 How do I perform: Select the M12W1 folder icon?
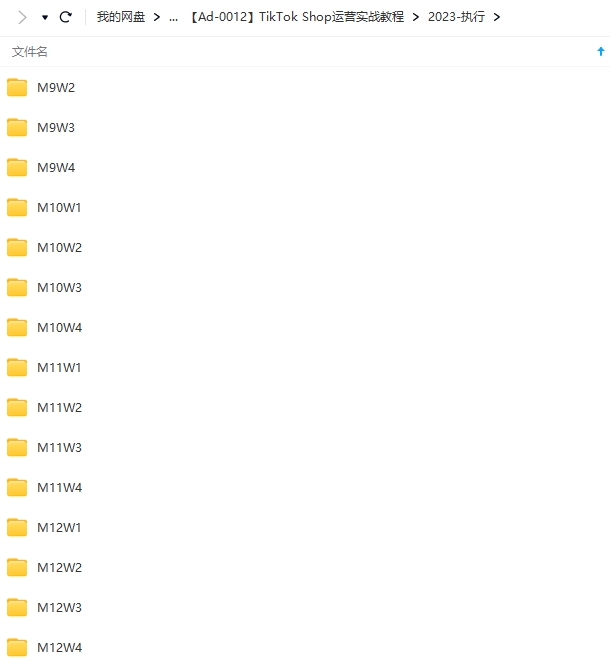(17, 527)
